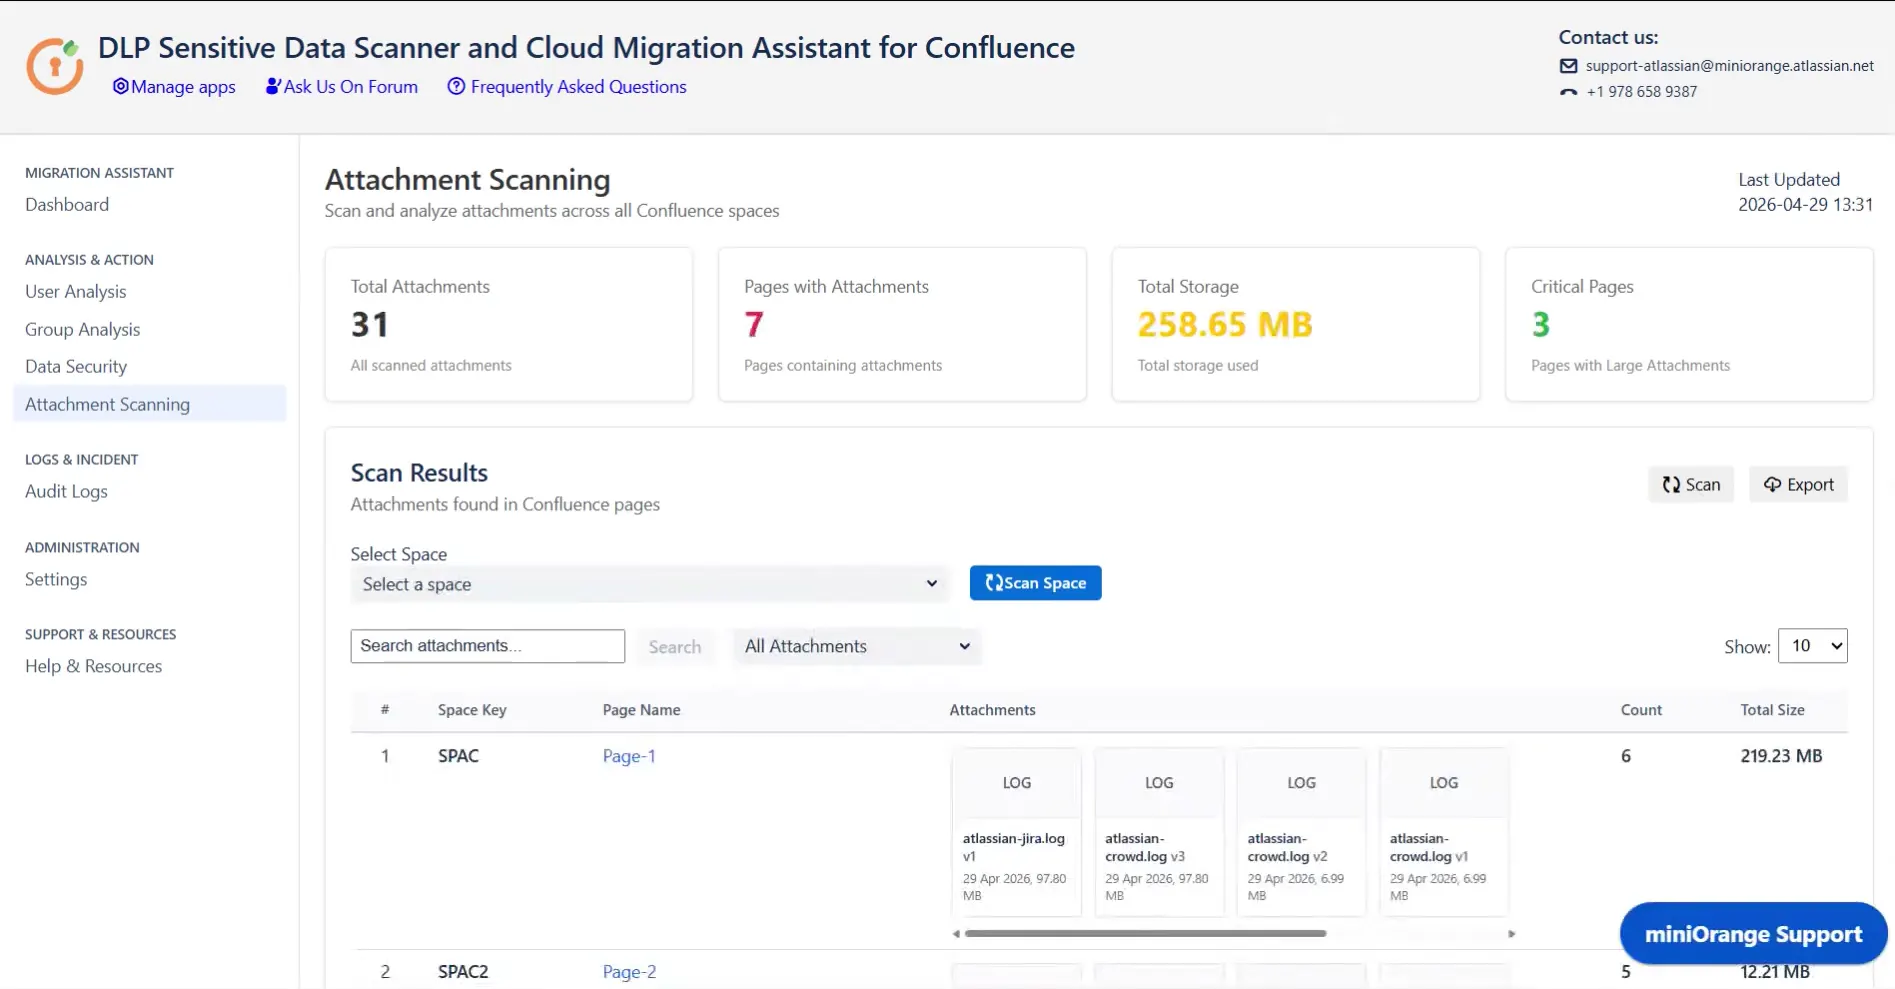This screenshot has height=989, width=1895.
Task: Click the cloud icon on the Export button
Action: [1772, 485]
